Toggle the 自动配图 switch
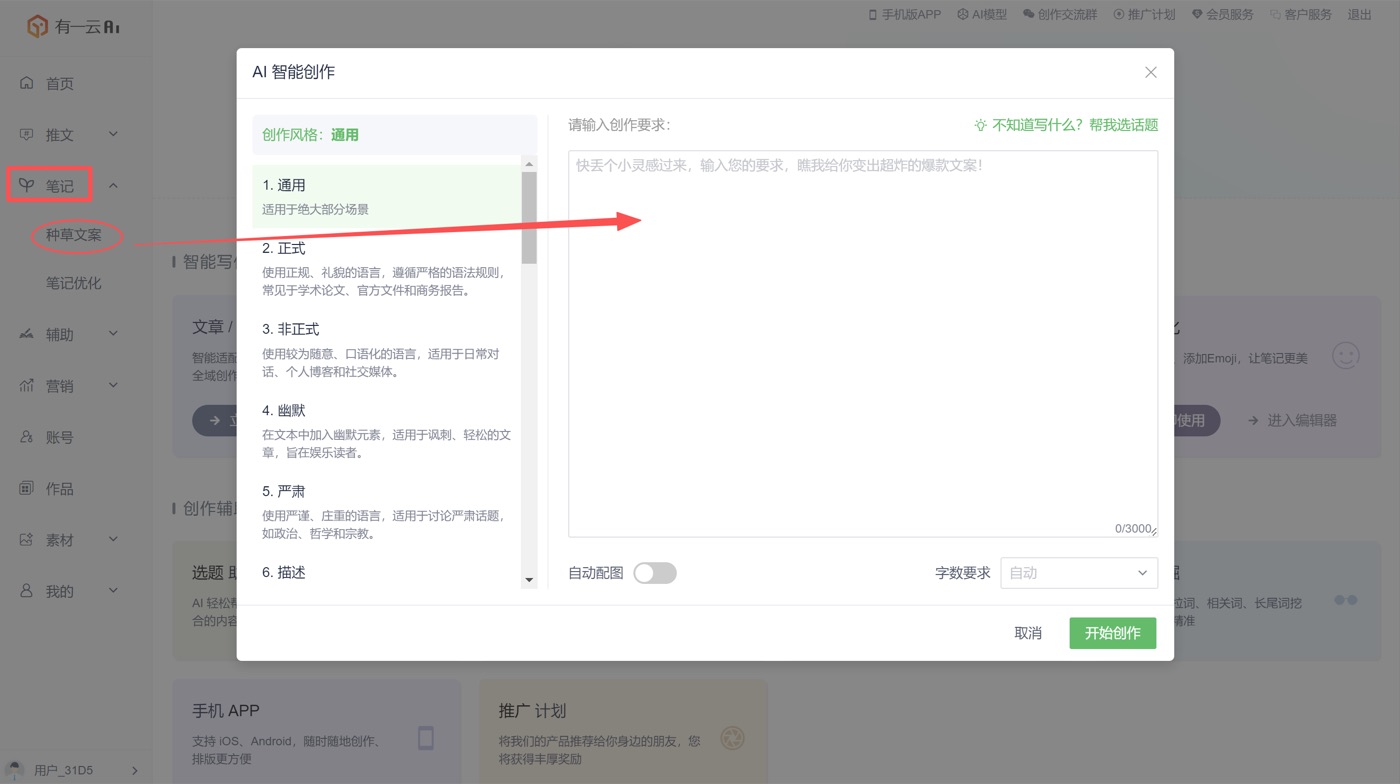 (x=655, y=573)
